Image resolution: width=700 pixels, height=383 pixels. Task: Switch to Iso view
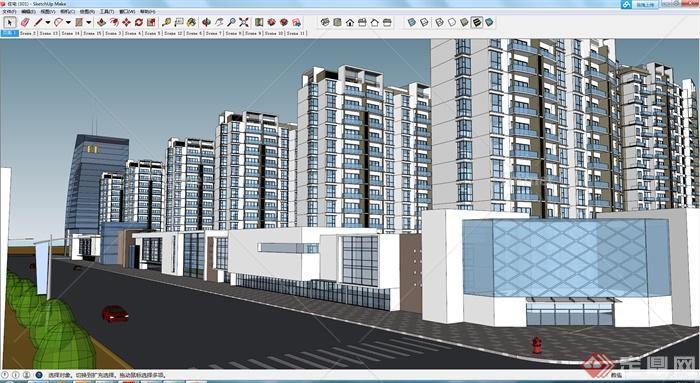click(x=325, y=22)
